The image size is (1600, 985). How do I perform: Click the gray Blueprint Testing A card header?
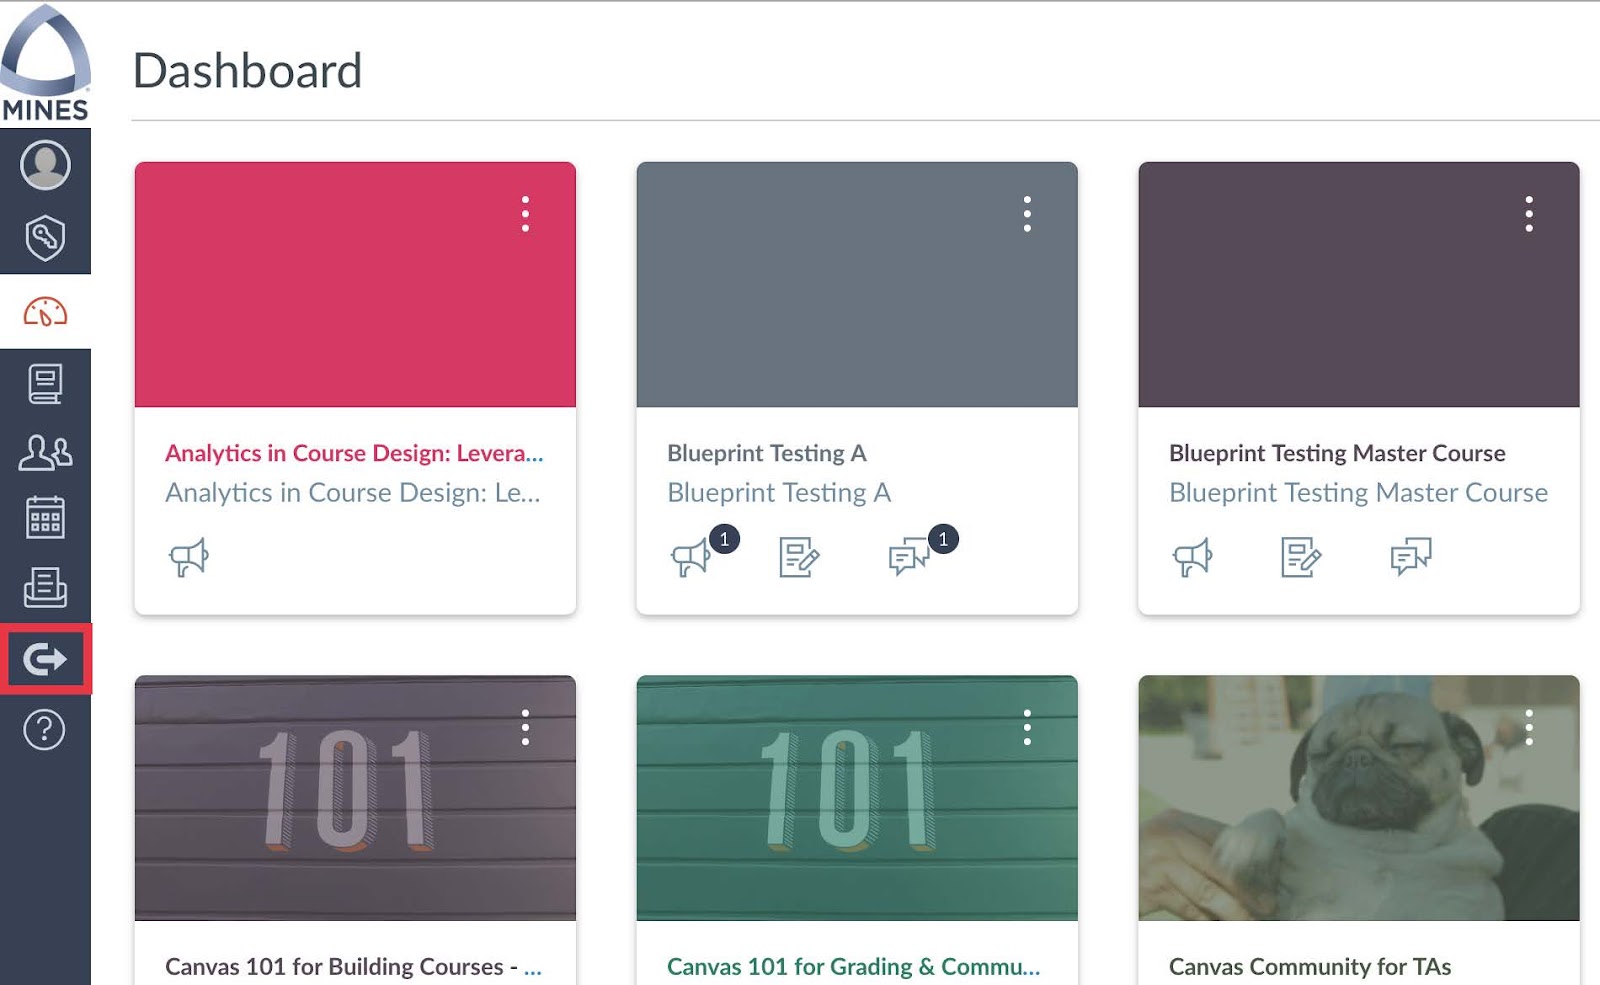click(x=857, y=284)
